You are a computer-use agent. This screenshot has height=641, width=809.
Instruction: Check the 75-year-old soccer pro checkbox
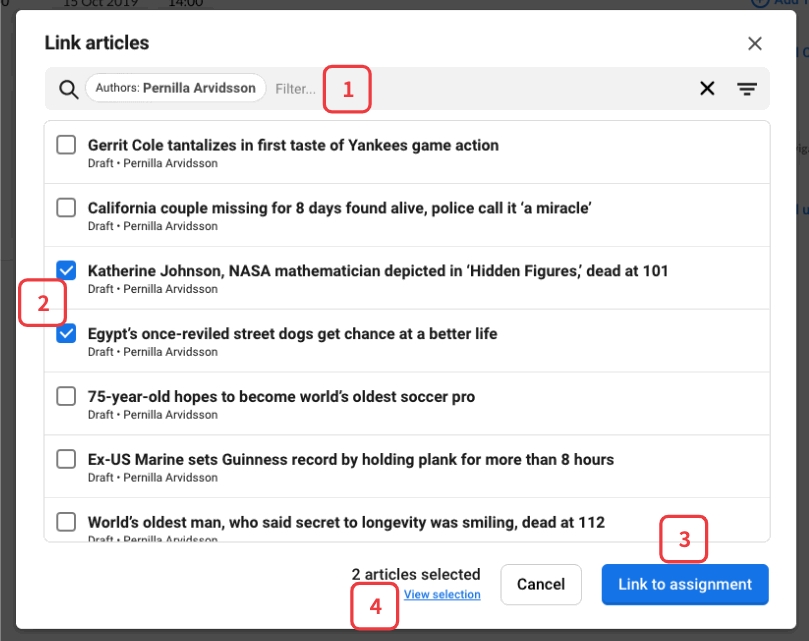66,397
